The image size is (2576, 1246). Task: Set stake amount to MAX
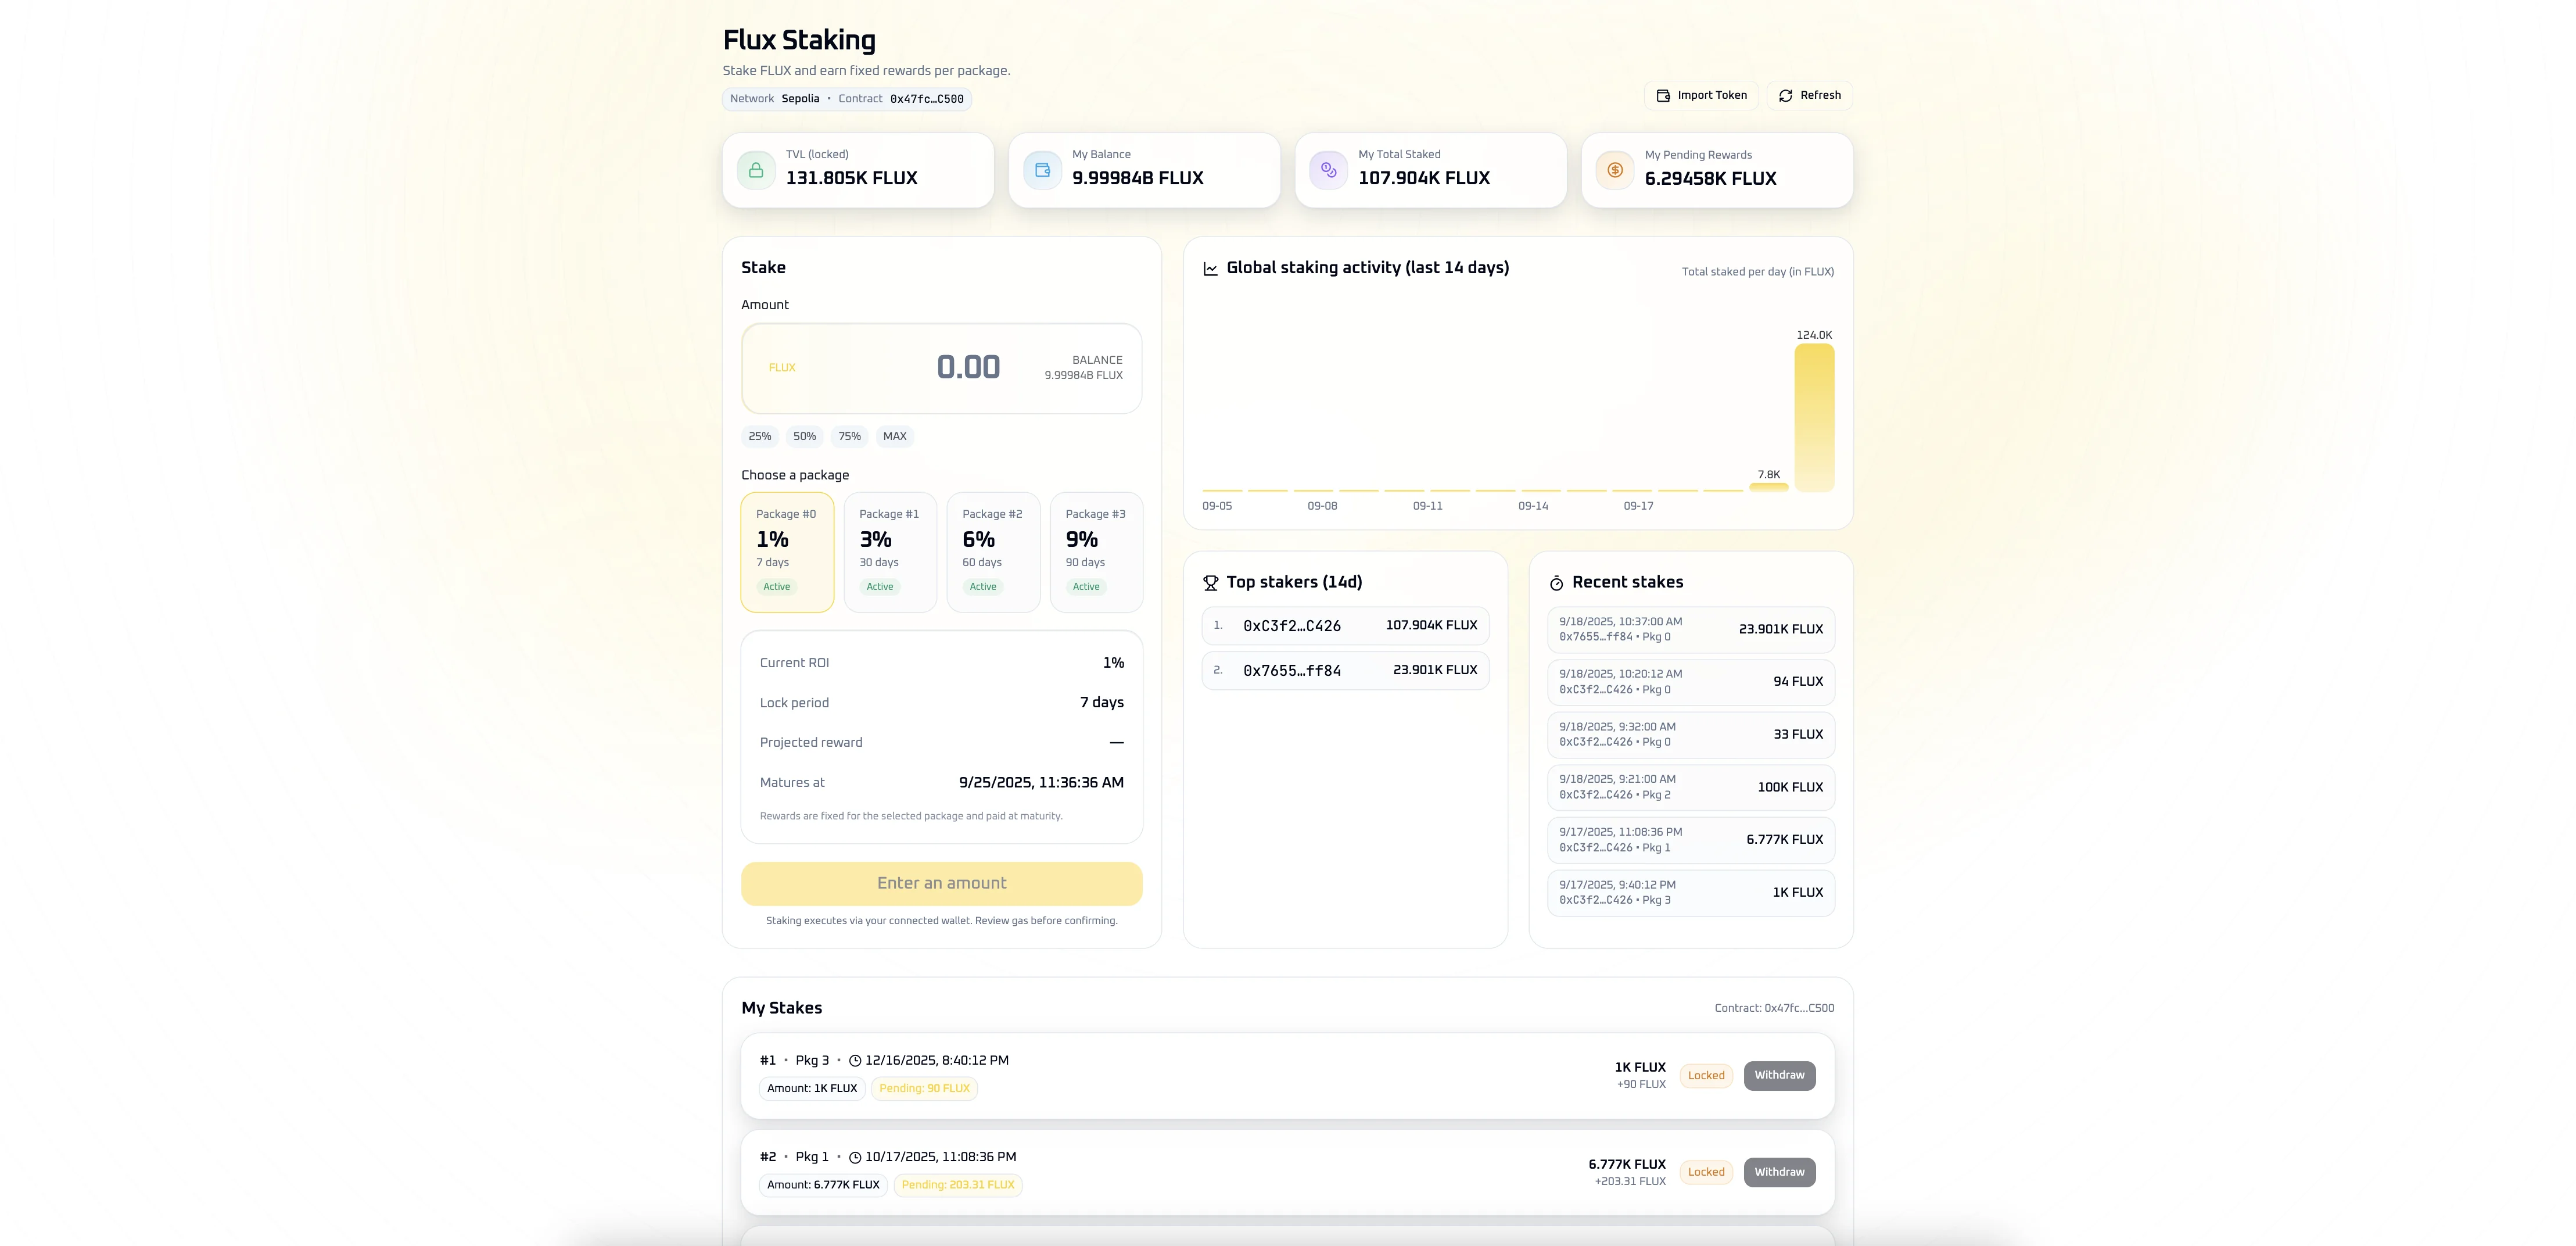point(894,436)
